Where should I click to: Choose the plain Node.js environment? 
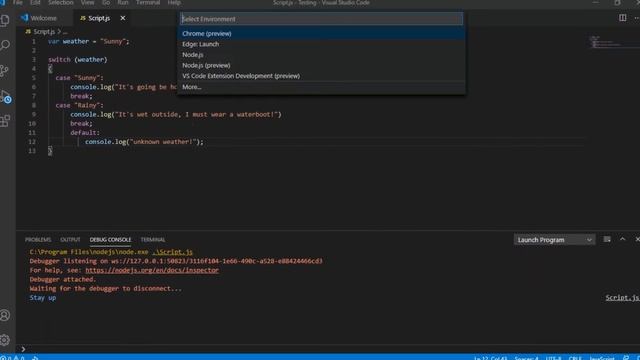pyautogui.click(x=321, y=55)
